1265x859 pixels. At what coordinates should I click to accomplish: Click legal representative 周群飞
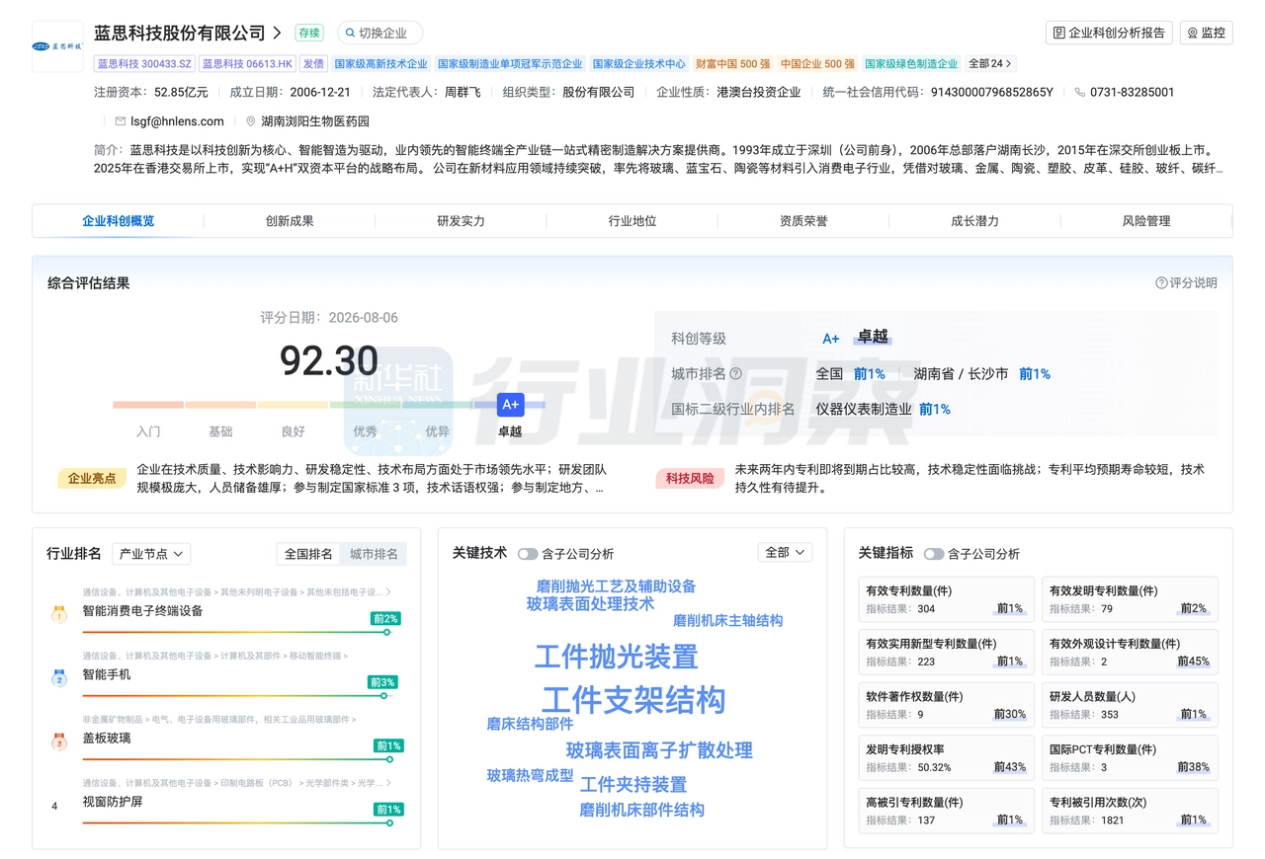(463, 92)
